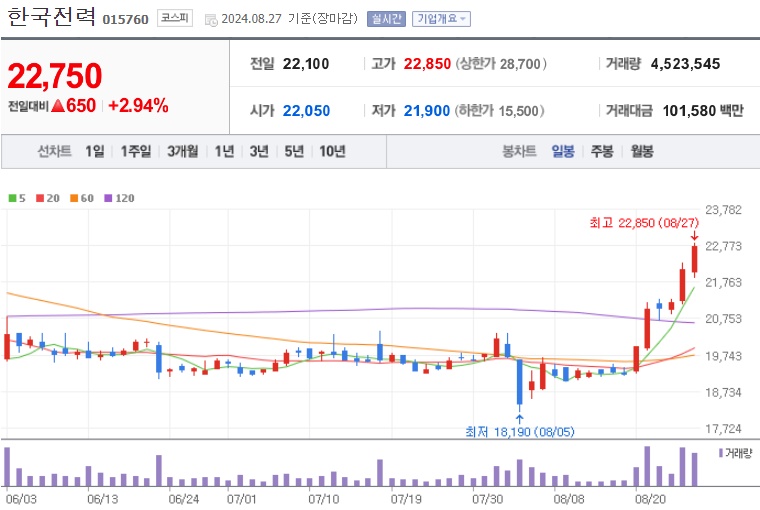Select the 3년 line chart tab
The height and width of the screenshot is (510, 760).
[x=259, y=151]
